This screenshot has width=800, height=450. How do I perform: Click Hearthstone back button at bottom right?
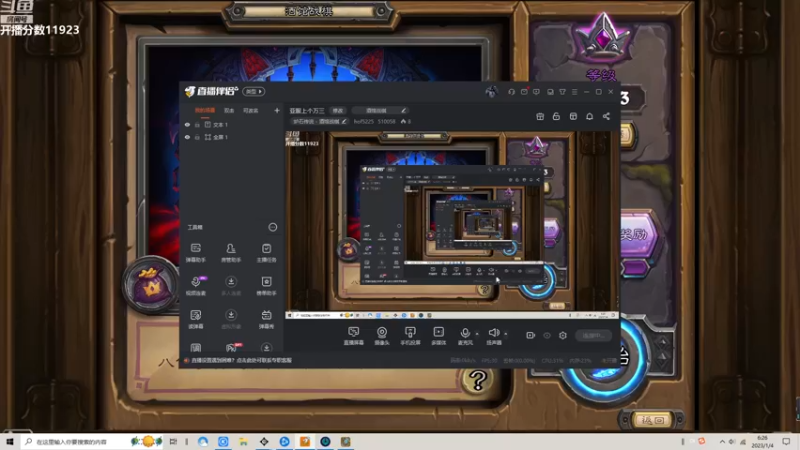(653, 420)
